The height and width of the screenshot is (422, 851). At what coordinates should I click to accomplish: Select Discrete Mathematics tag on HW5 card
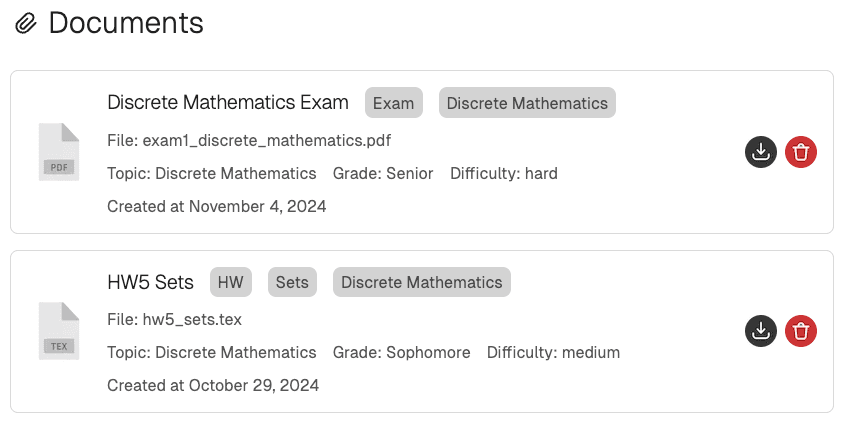422,282
